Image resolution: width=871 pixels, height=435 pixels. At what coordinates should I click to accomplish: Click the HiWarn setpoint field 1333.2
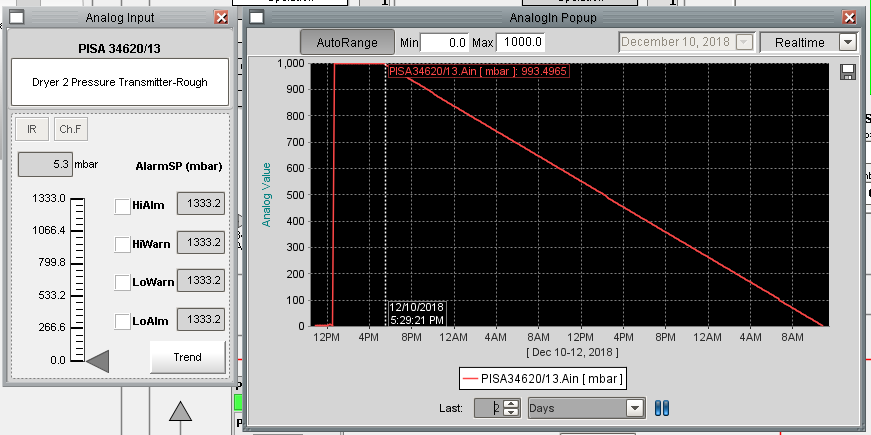[x=201, y=243]
